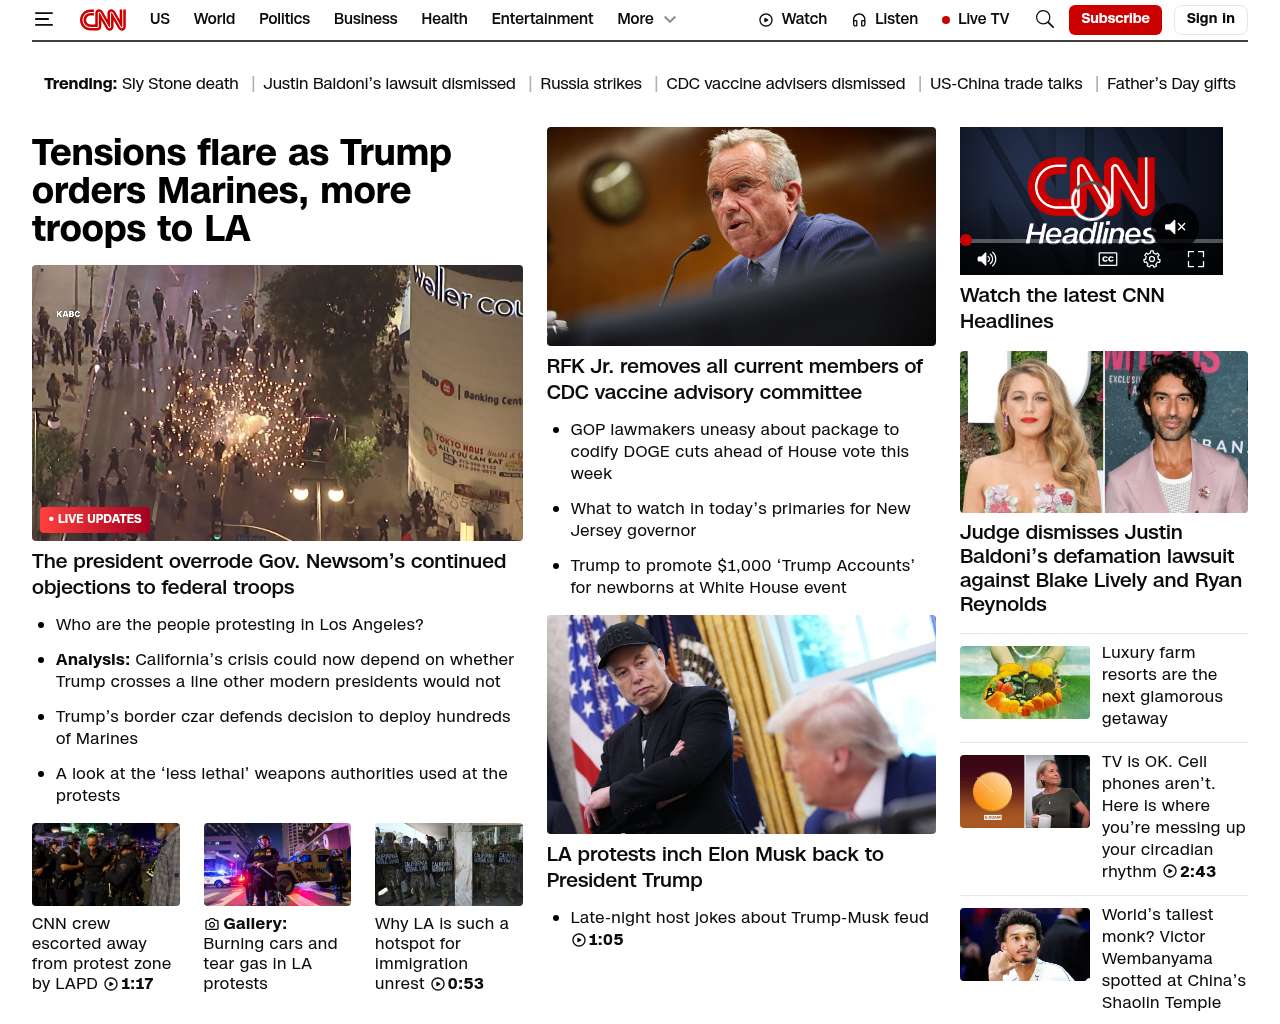Open Luxury farm resorts glamorous getaway

pos(1162,686)
